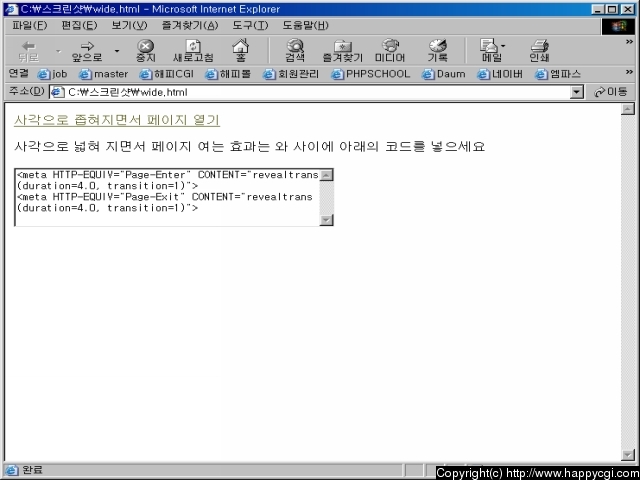Click the Forward (앞으로) toolbar button
Viewport: 640px width, 480px height.
coord(87,51)
